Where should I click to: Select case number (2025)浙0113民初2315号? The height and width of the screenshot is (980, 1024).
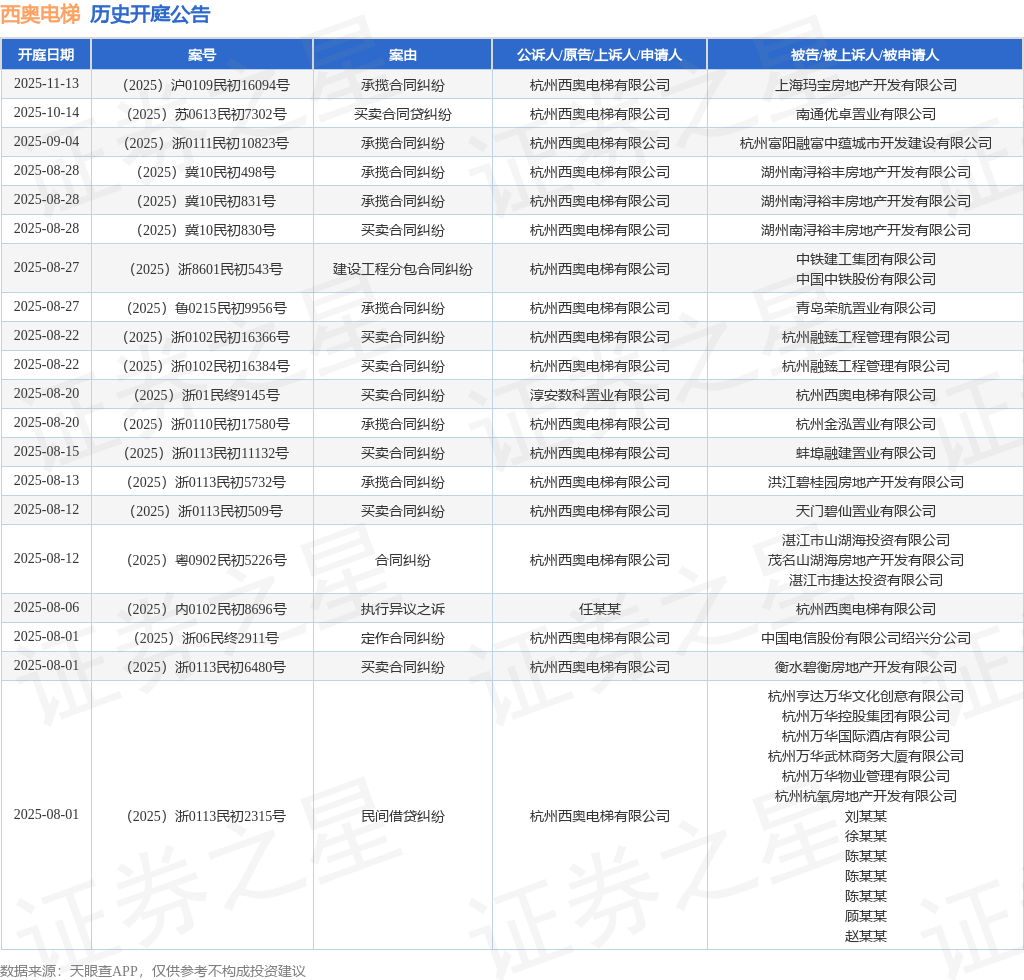coord(206,816)
